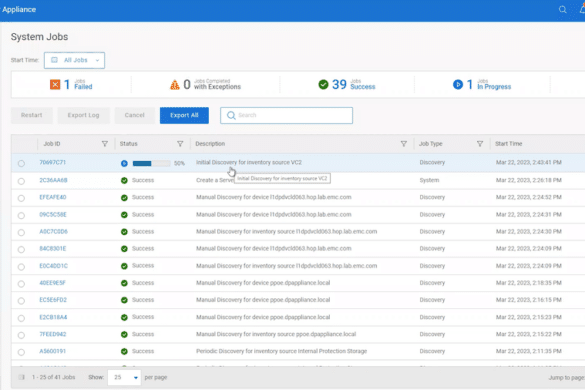
Task: Click the red Failed jobs icon
Action: tap(55, 85)
